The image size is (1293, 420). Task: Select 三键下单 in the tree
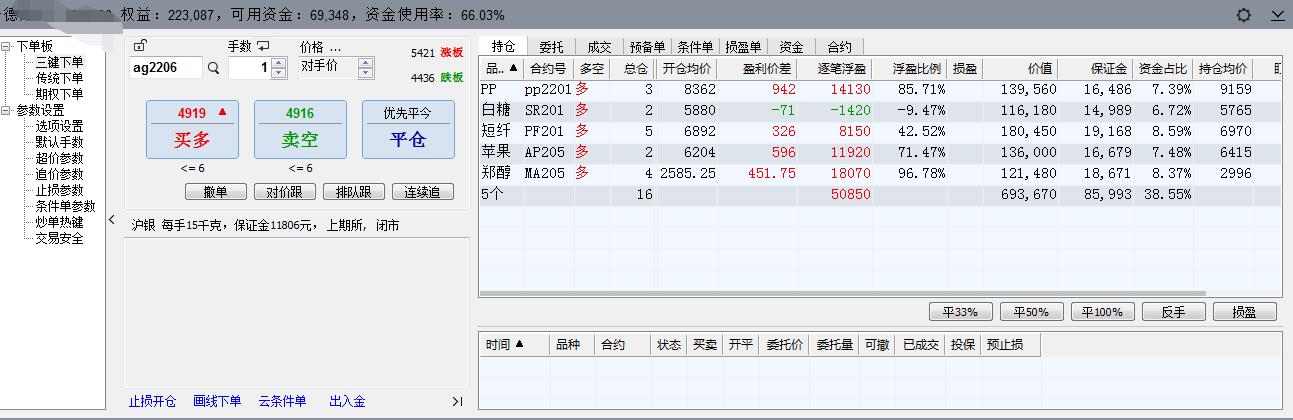pos(60,62)
